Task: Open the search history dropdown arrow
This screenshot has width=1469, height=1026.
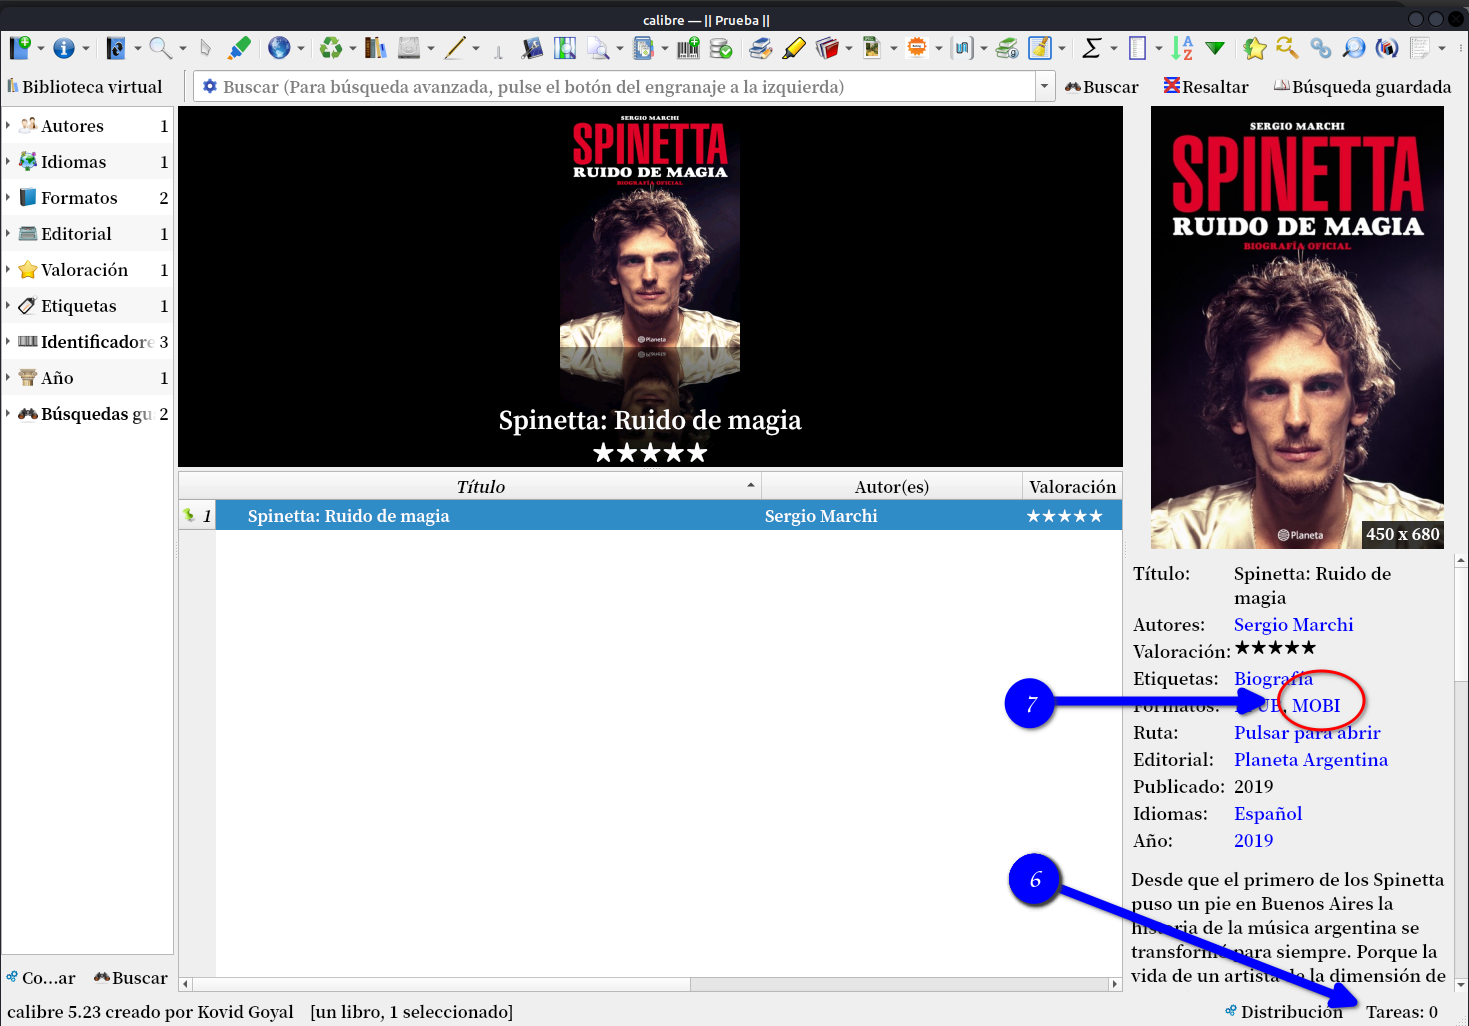Action: (x=1044, y=86)
